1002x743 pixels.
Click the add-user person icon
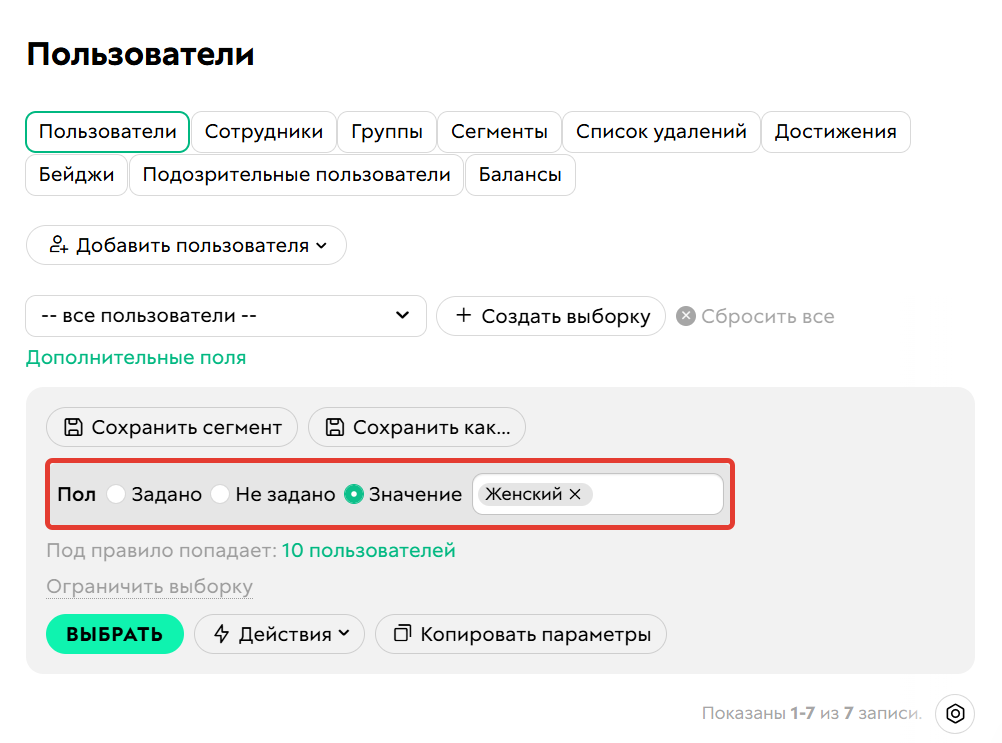(60, 244)
